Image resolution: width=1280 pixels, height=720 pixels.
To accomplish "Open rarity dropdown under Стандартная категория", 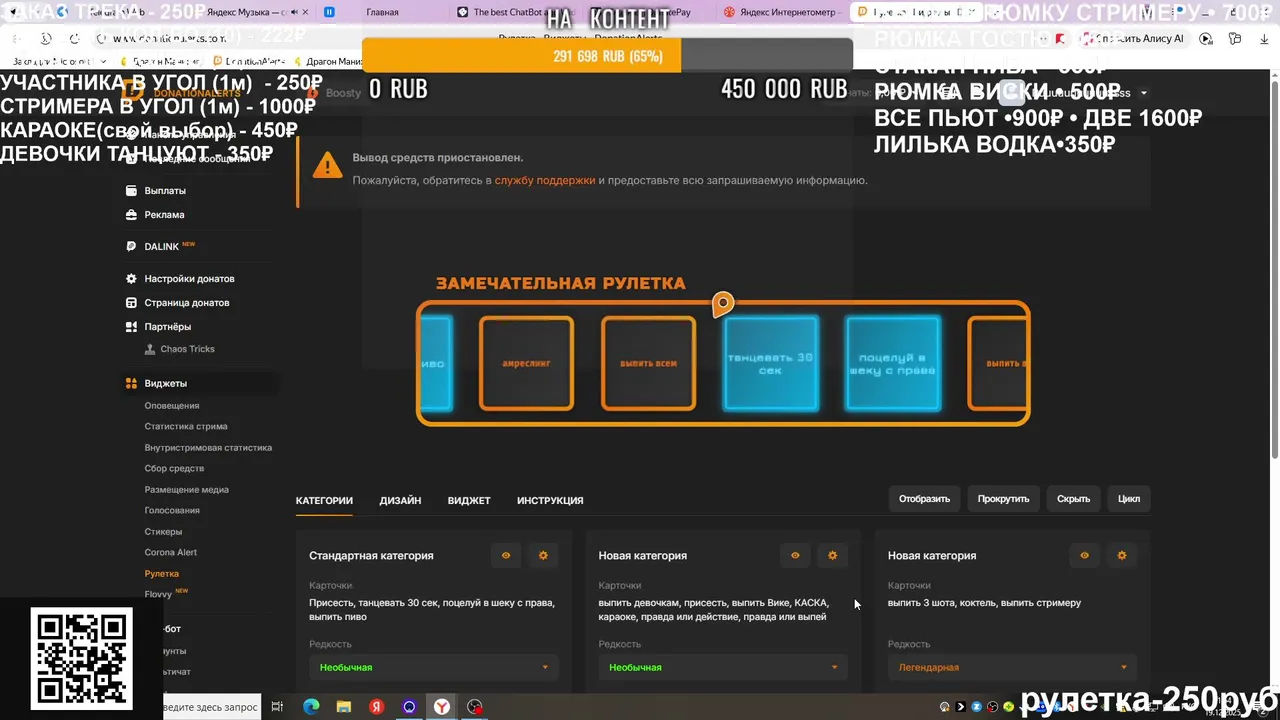I will pyautogui.click(x=433, y=667).
